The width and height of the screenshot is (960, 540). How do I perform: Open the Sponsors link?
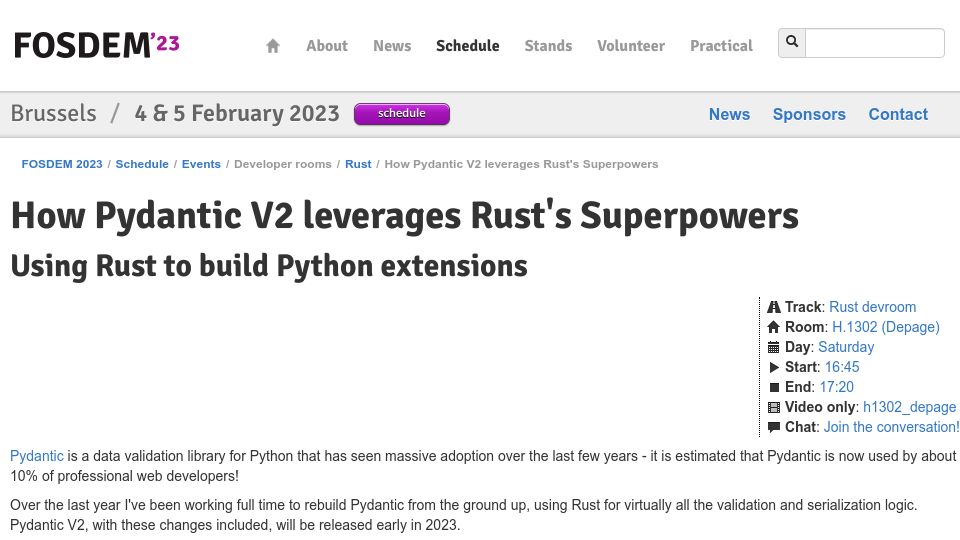(809, 114)
